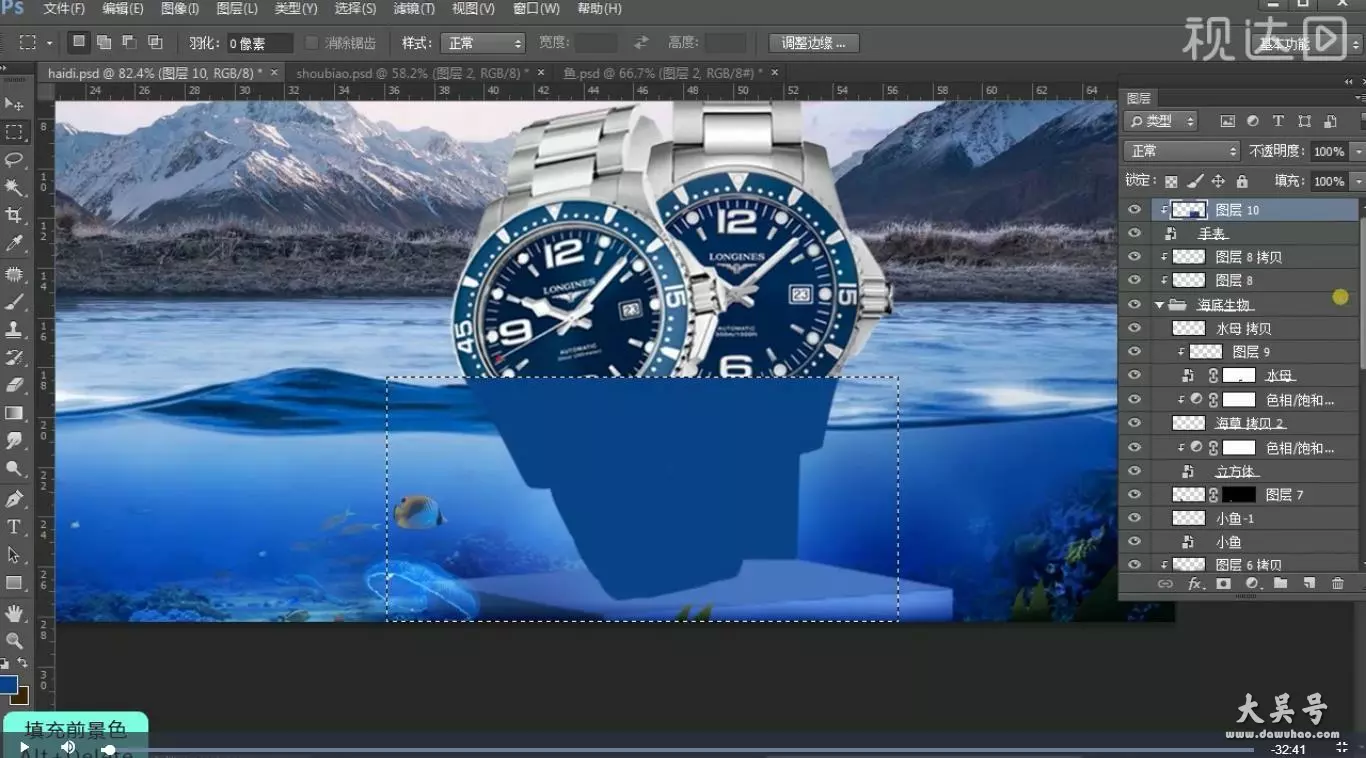Hide layer 图层 10

point(1134,210)
